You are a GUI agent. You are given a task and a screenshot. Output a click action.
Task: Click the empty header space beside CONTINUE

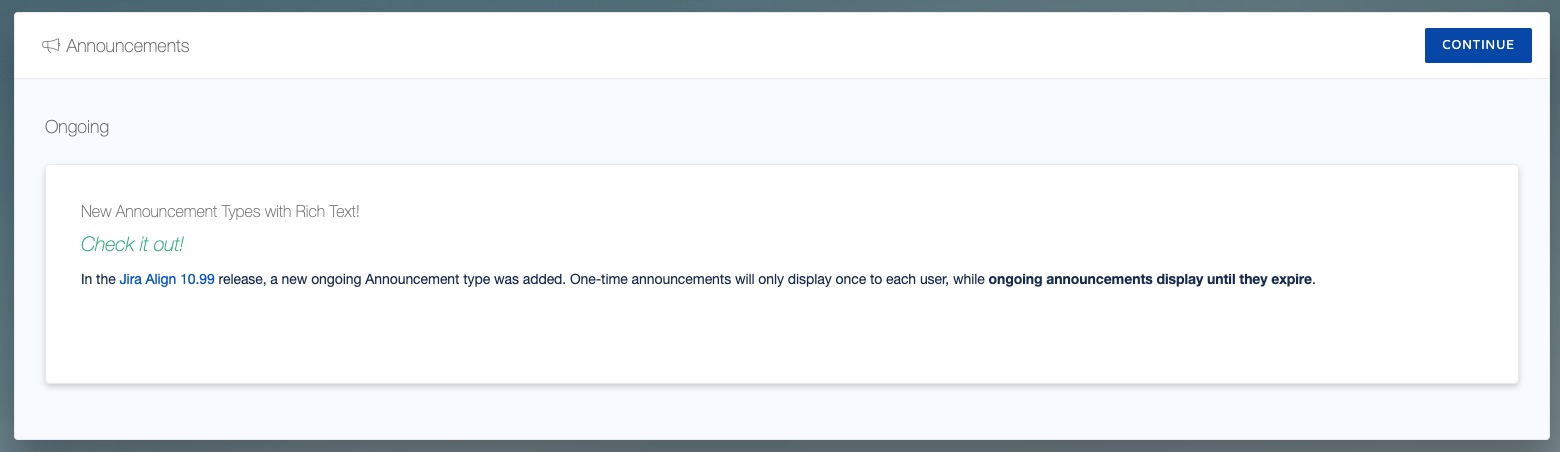(800, 46)
